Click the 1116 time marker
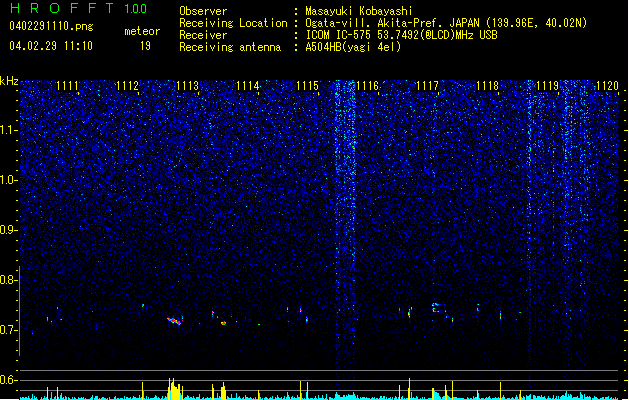 click(x=367, y=86)
